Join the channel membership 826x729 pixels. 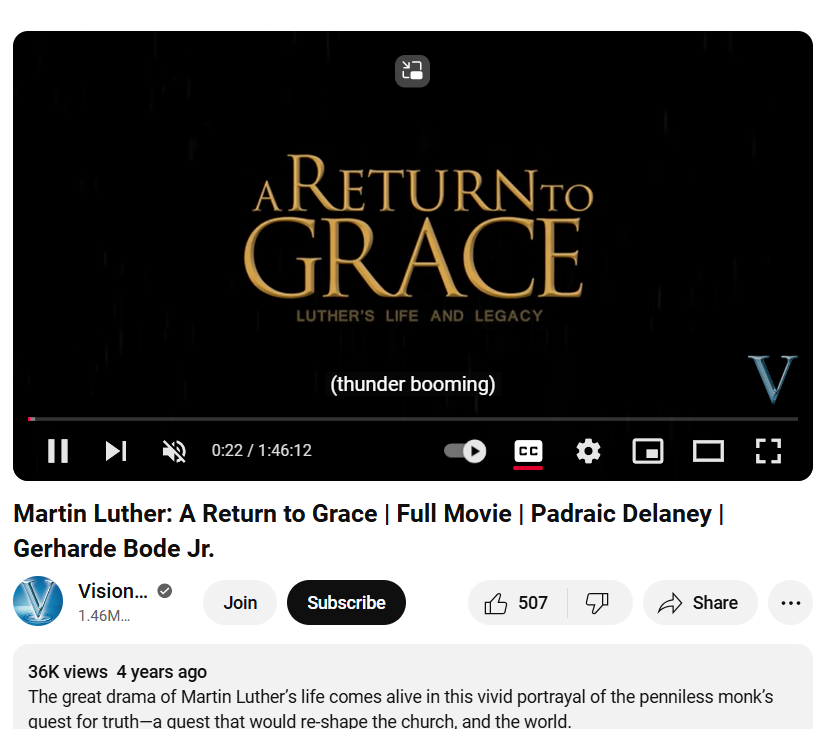point(240,603)
